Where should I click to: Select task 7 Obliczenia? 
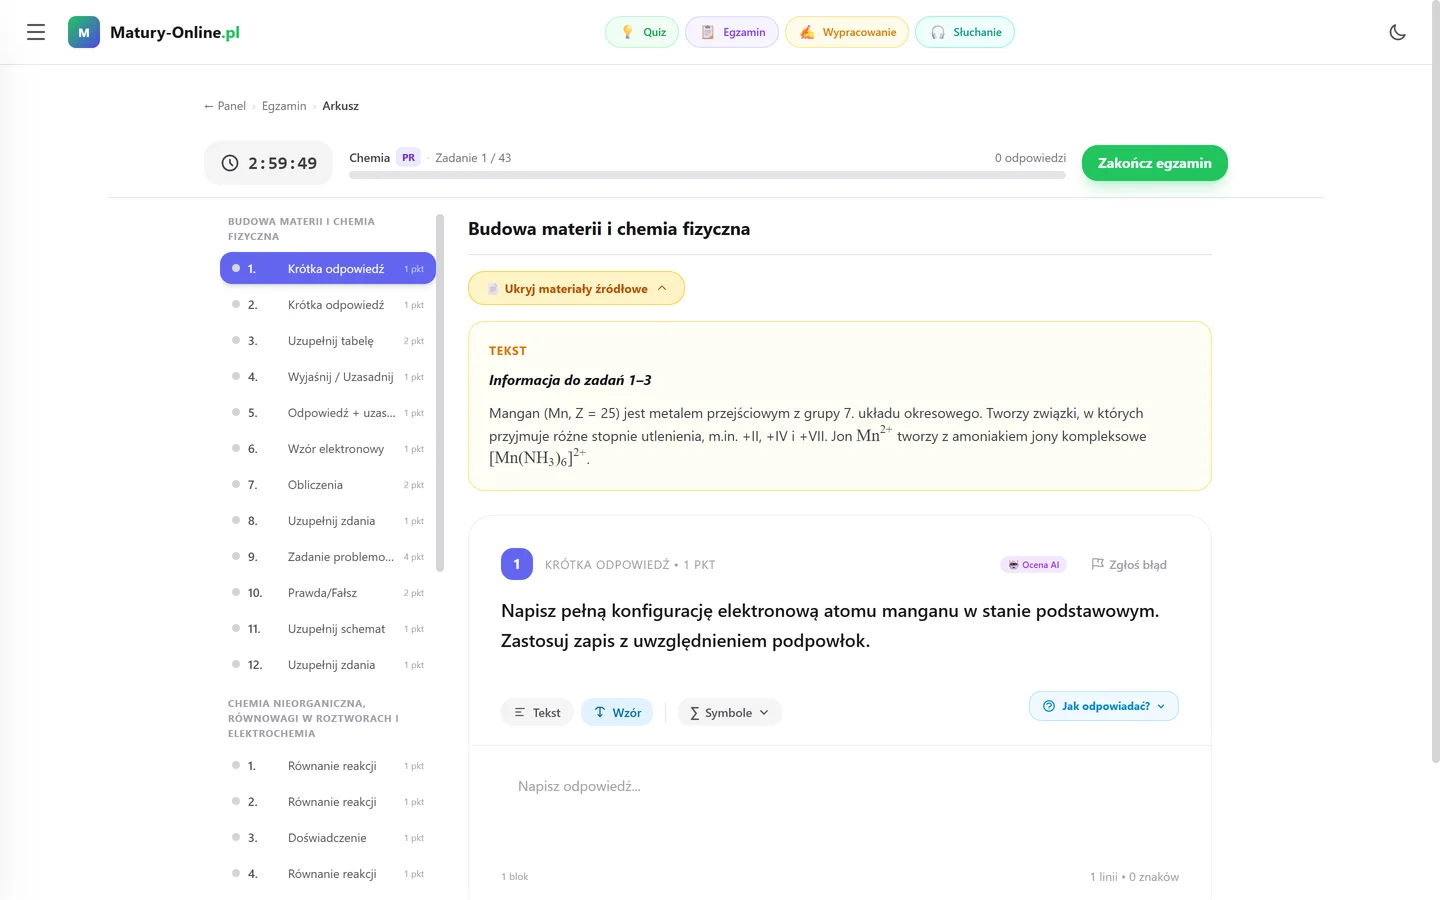click(328, 485)
